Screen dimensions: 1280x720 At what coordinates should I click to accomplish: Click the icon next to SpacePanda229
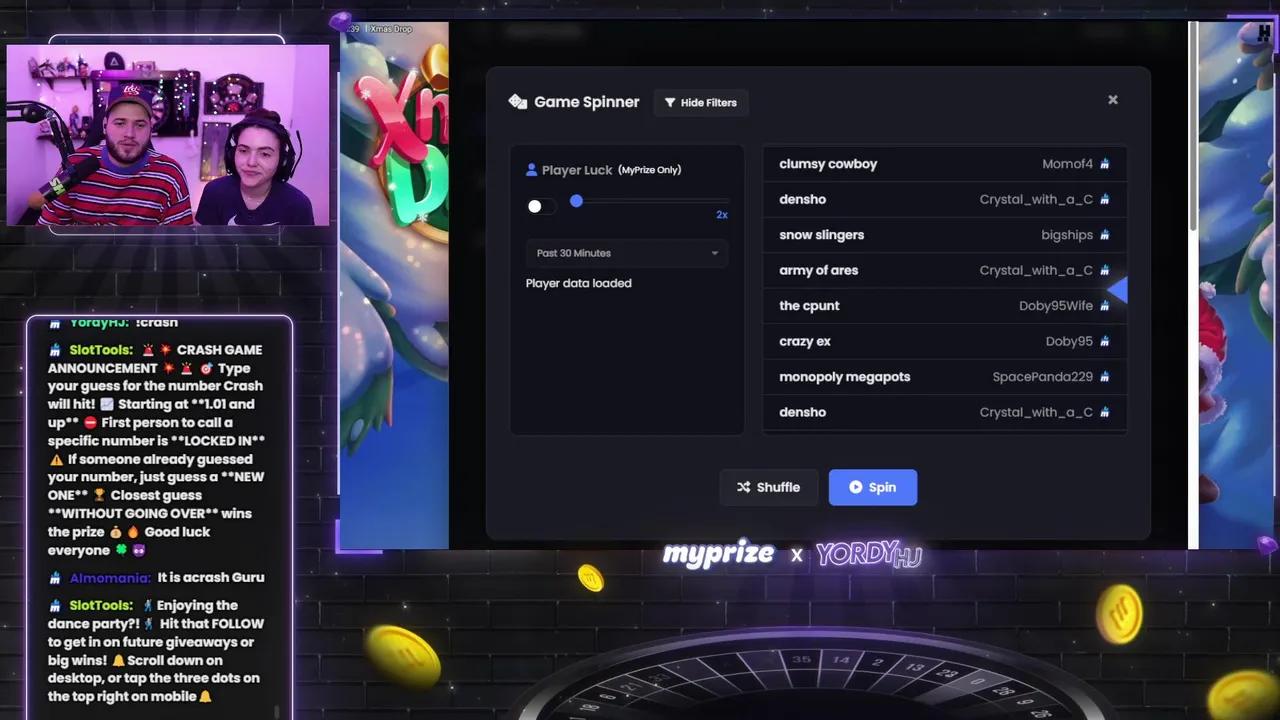point(1104,377)
